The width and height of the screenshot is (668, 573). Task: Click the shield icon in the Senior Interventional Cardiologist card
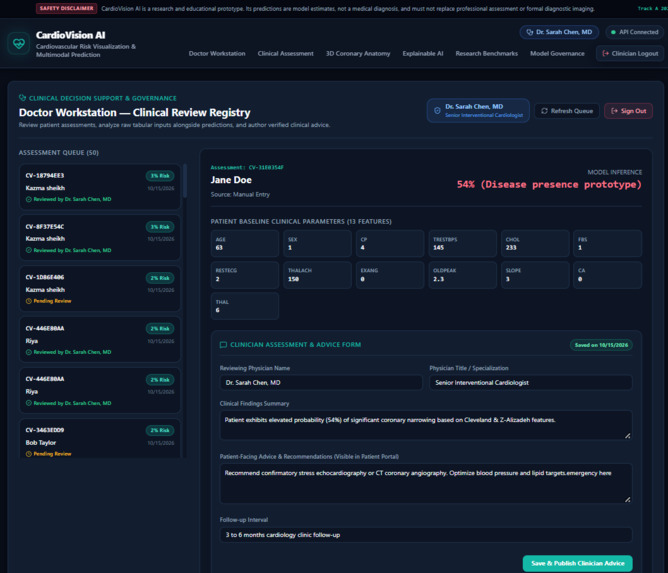click(437, 111)
